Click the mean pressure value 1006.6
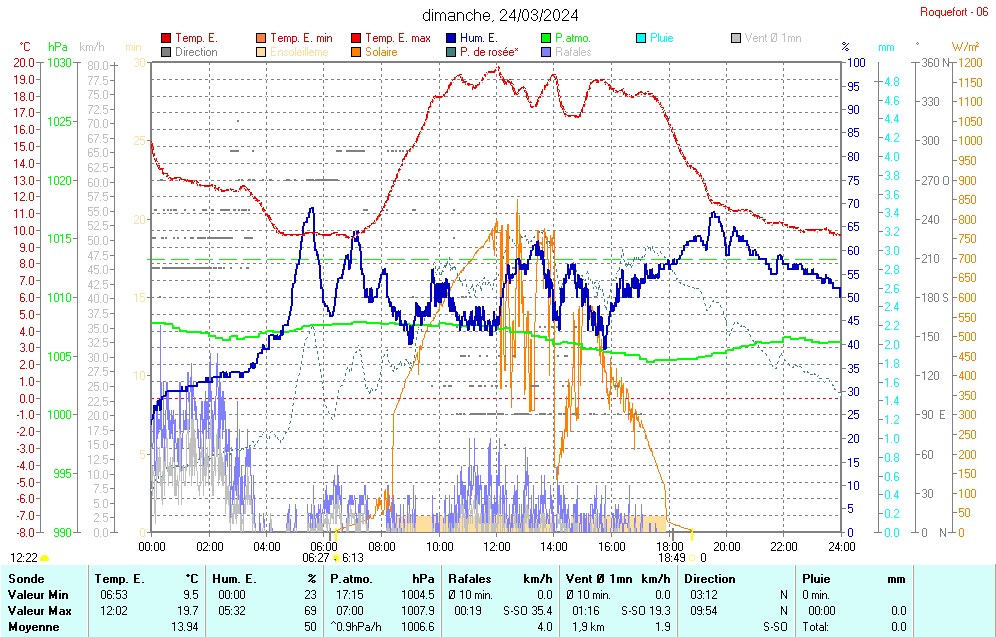 pyautogui.click(x=417, y=627)
